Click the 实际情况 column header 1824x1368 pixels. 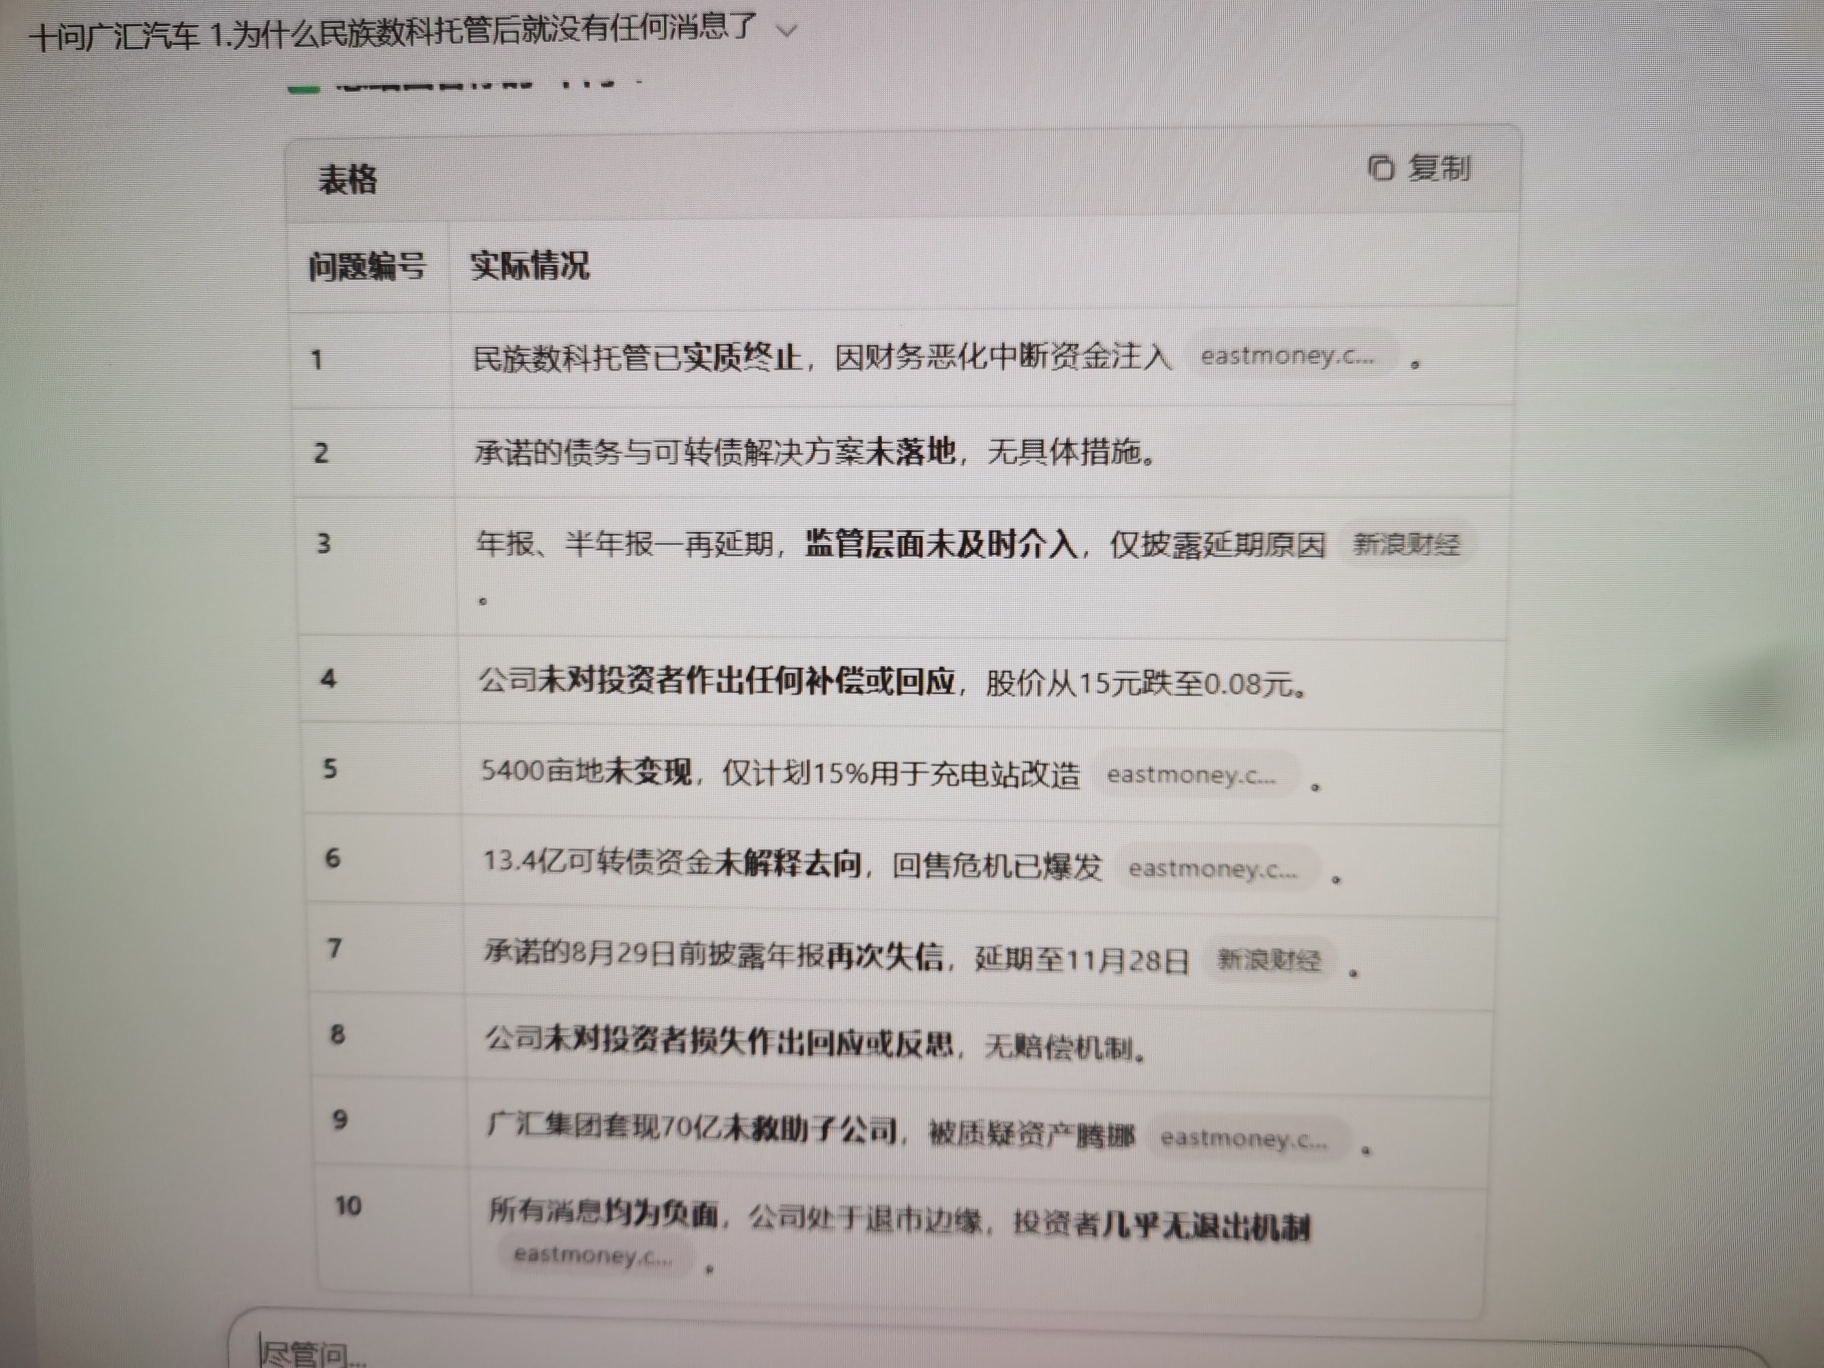530,266
